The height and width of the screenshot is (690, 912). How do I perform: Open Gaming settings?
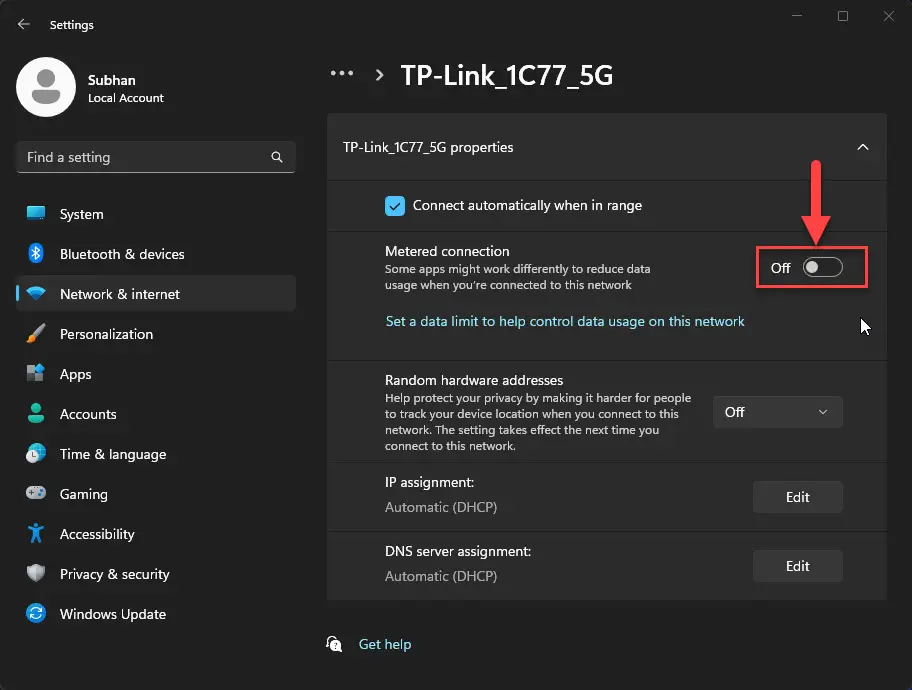coord(156,494)
